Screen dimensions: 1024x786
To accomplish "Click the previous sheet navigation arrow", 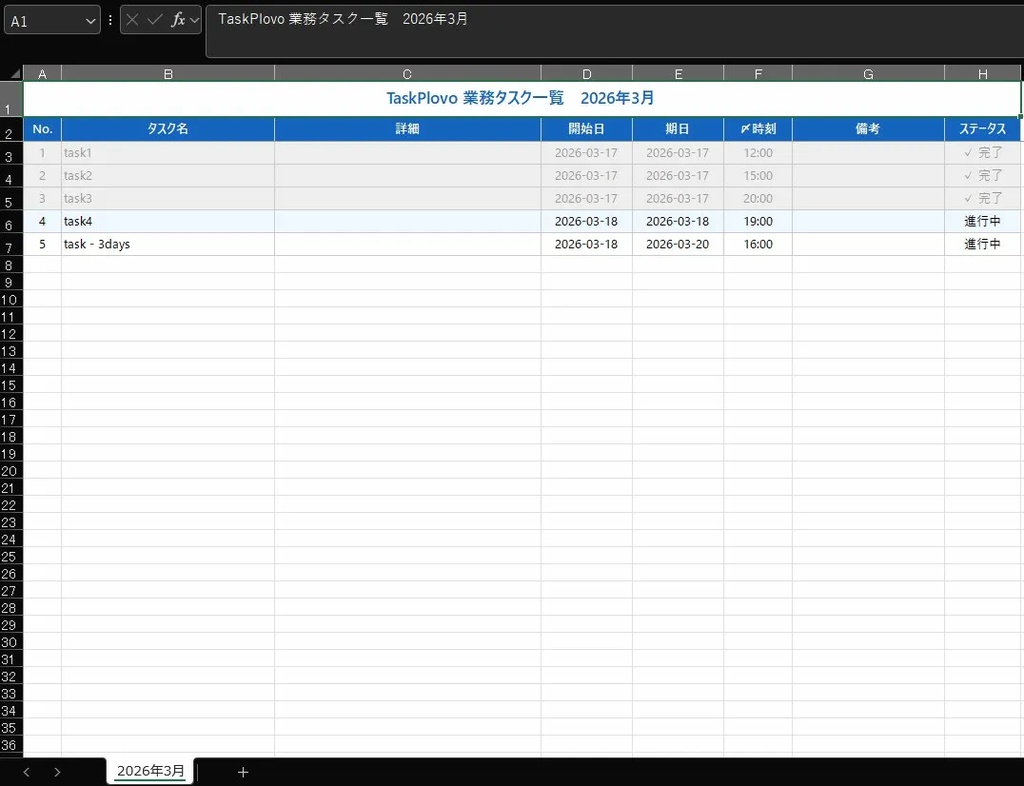I will pos(26,771).
